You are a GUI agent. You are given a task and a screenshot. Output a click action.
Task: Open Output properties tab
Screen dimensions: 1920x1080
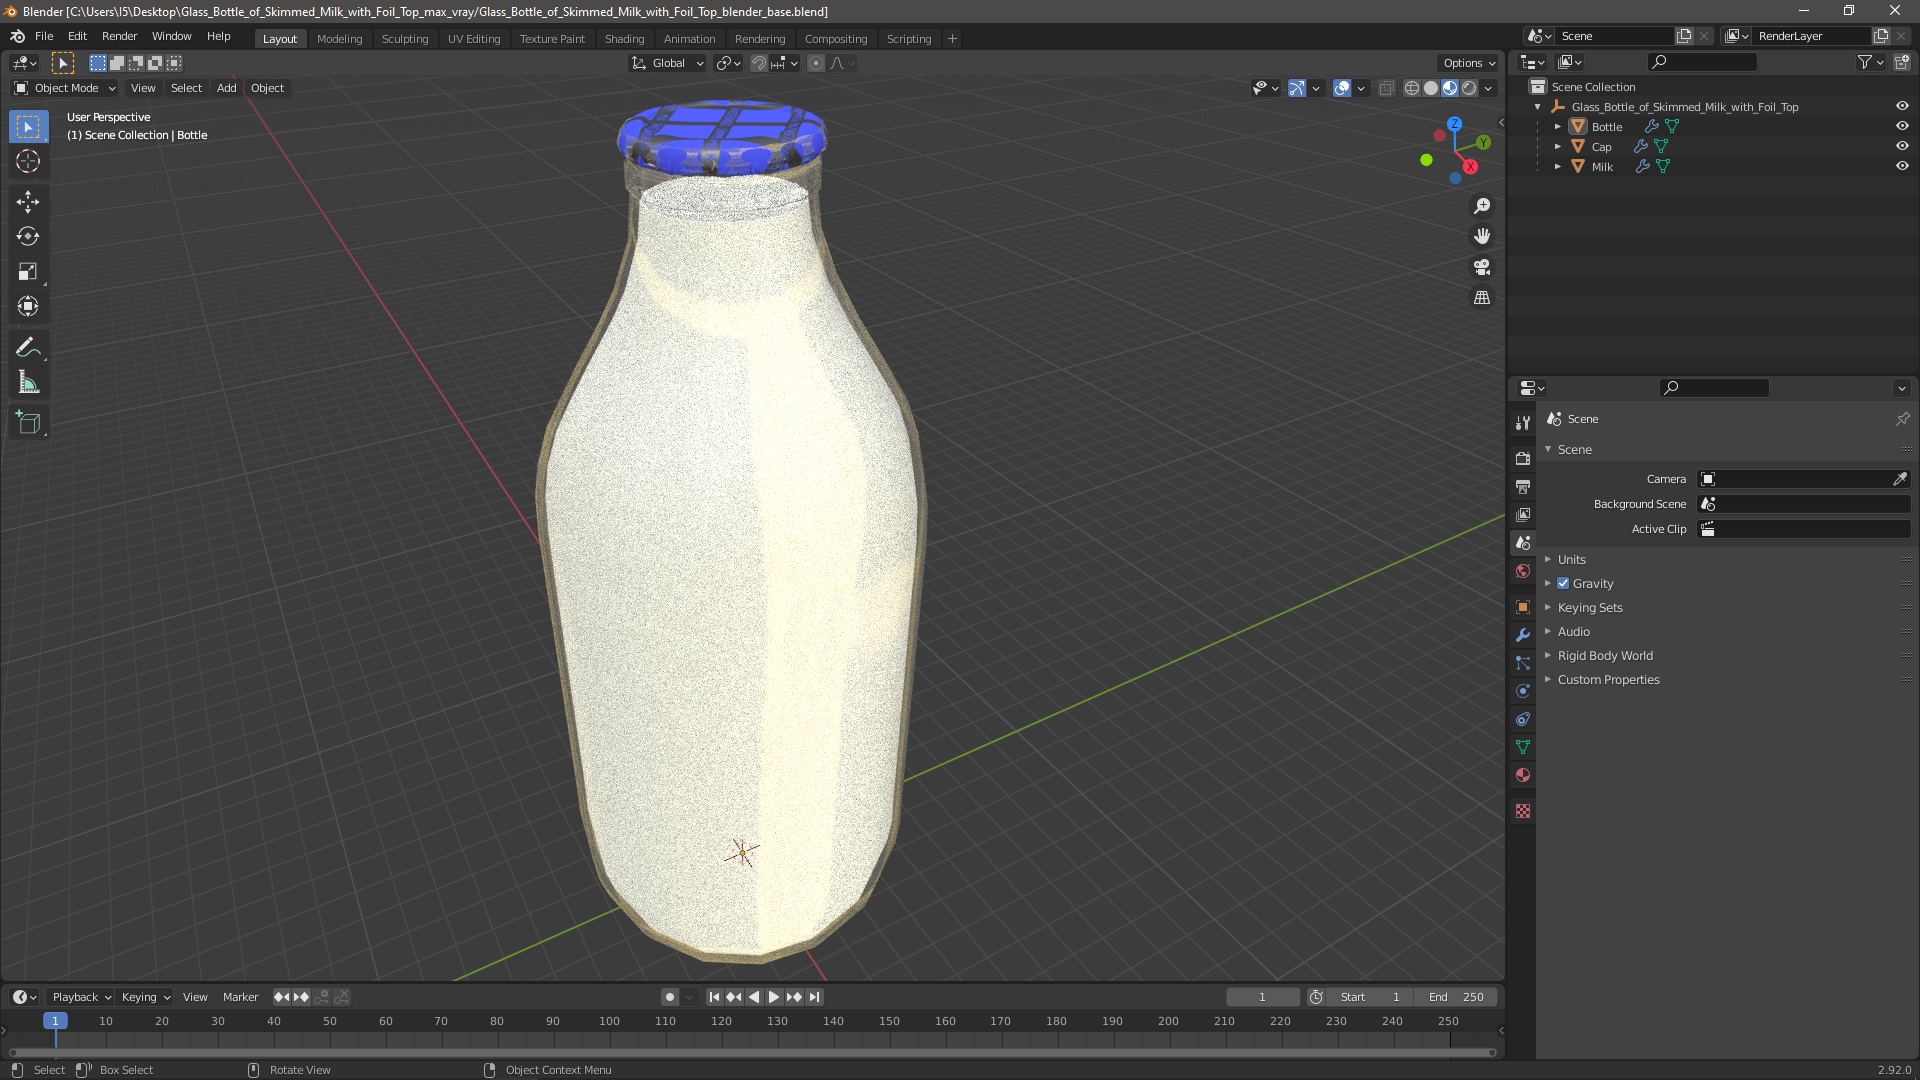click(x=1523, y=486)
